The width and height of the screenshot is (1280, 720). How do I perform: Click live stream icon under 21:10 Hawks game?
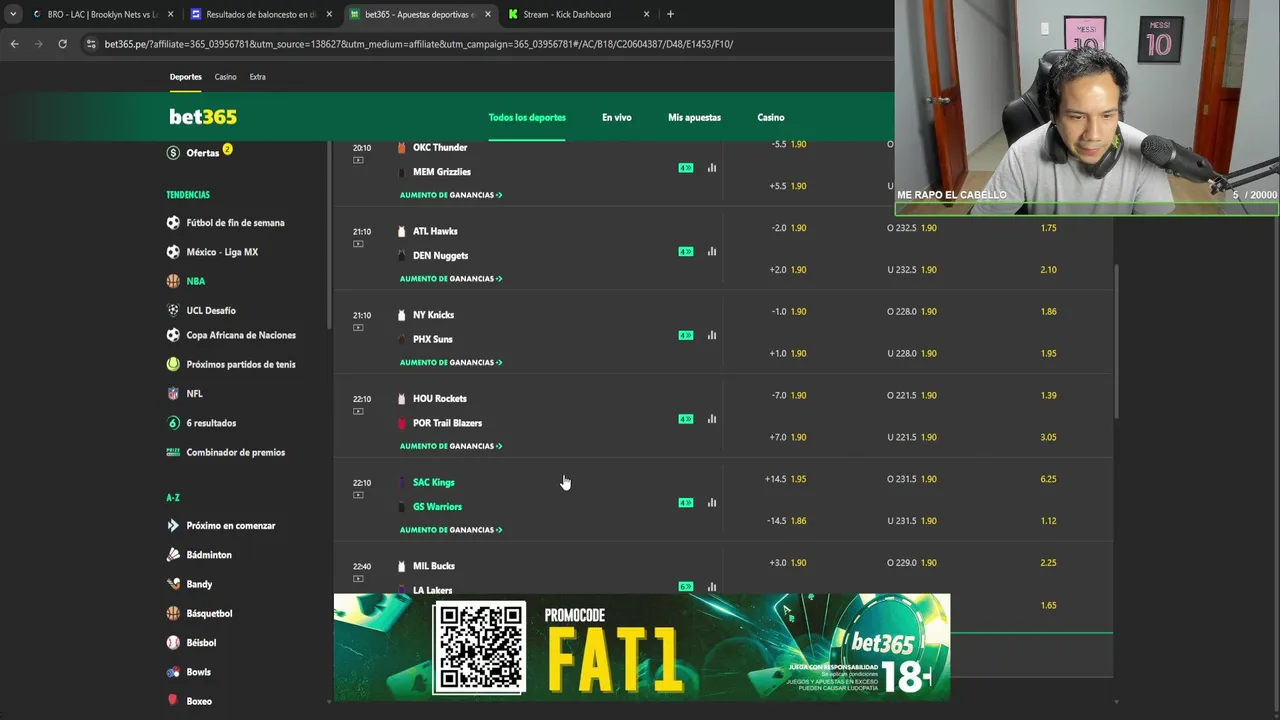coord(358,244)
